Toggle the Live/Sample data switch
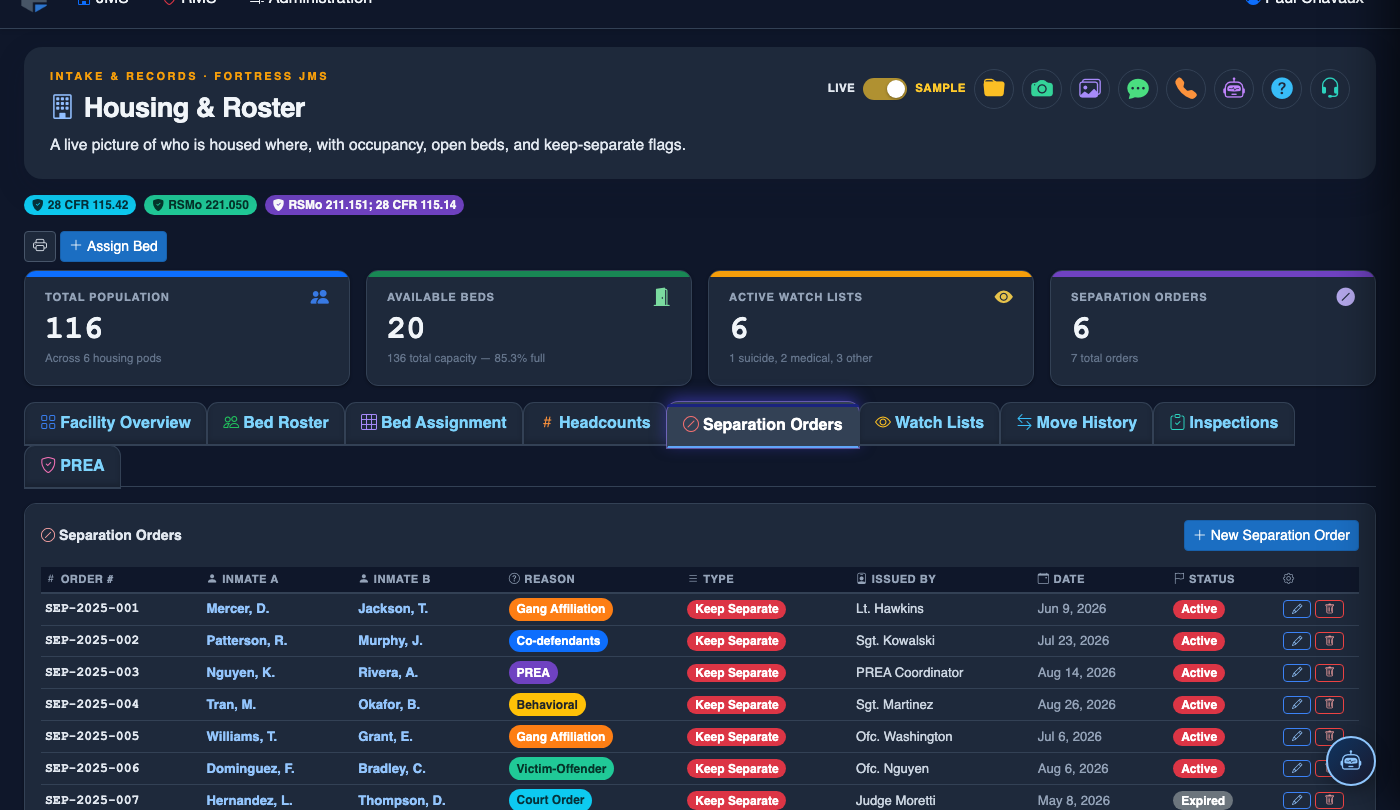The image size is (1400, 810). click(x=885, y=88)
